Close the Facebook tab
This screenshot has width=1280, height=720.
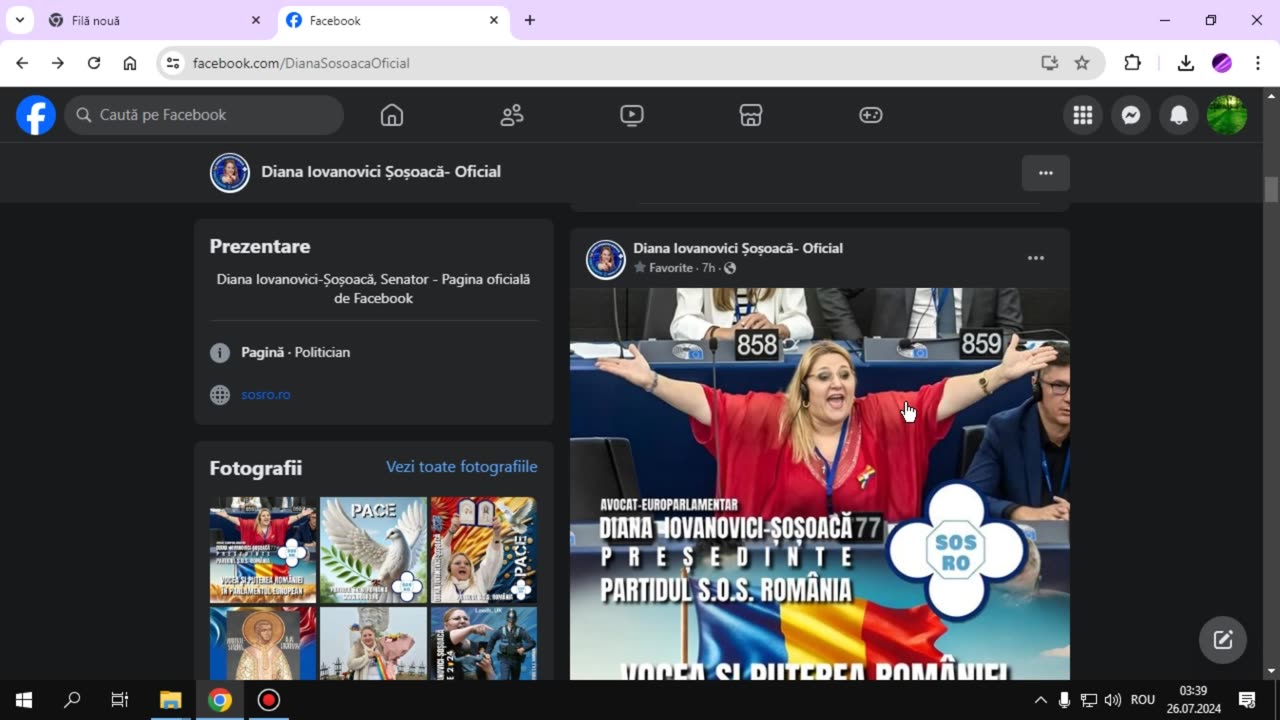click(494, 20)
